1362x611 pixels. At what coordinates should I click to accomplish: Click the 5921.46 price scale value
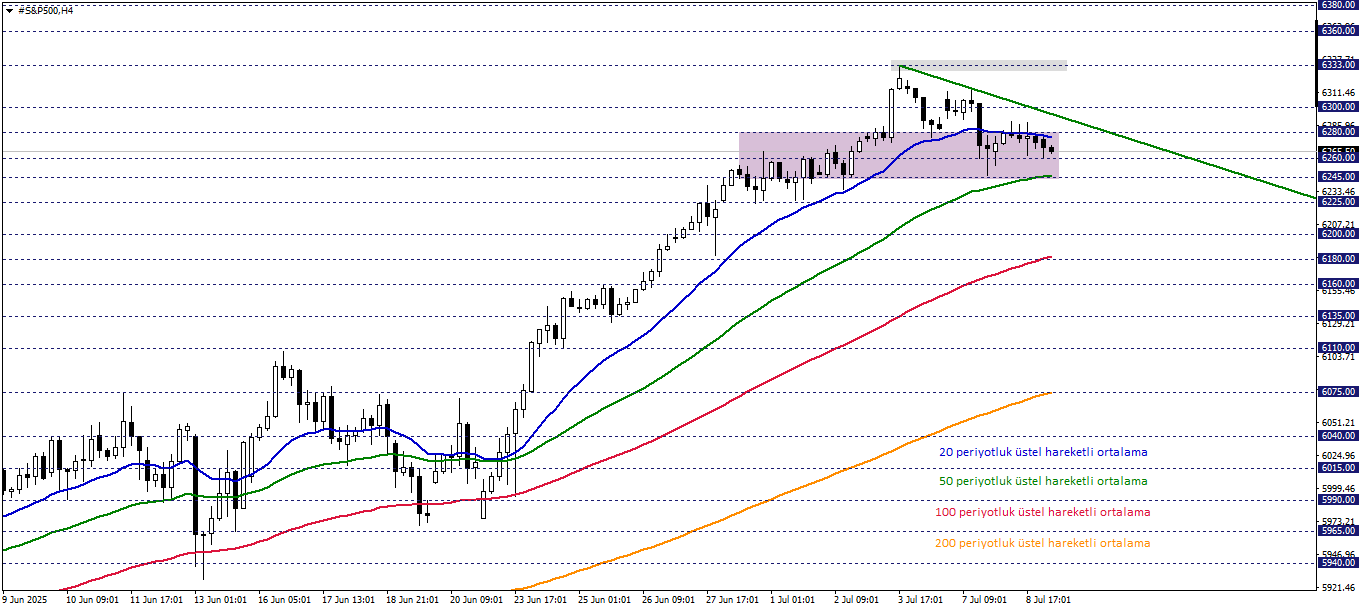[x=1338, y=587]
